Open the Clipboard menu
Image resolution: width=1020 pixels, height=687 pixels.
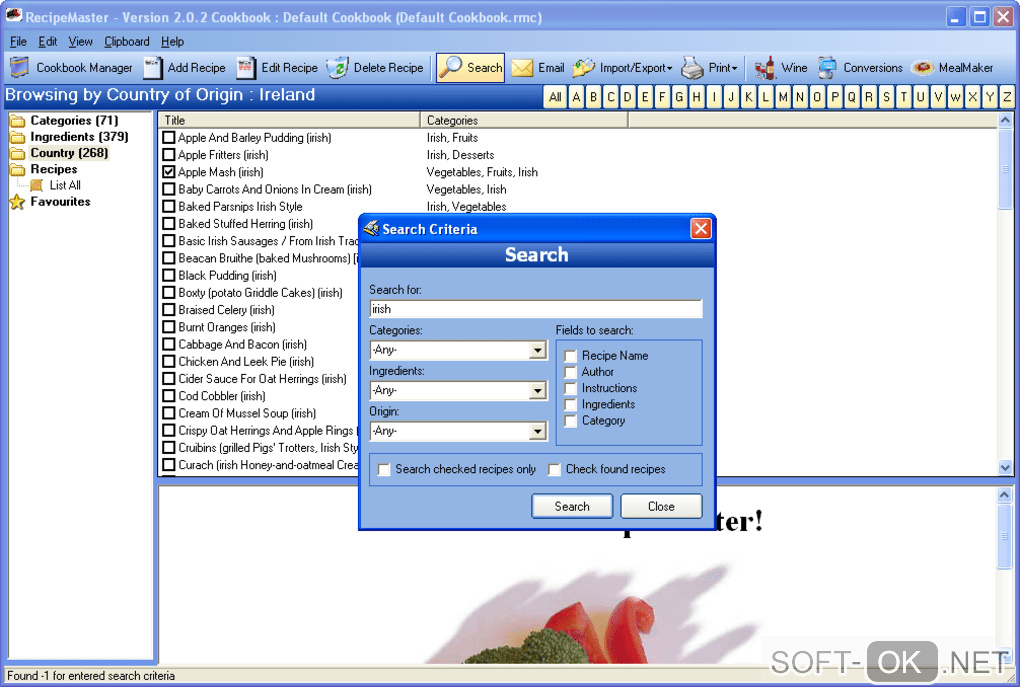tap(127, 42)
